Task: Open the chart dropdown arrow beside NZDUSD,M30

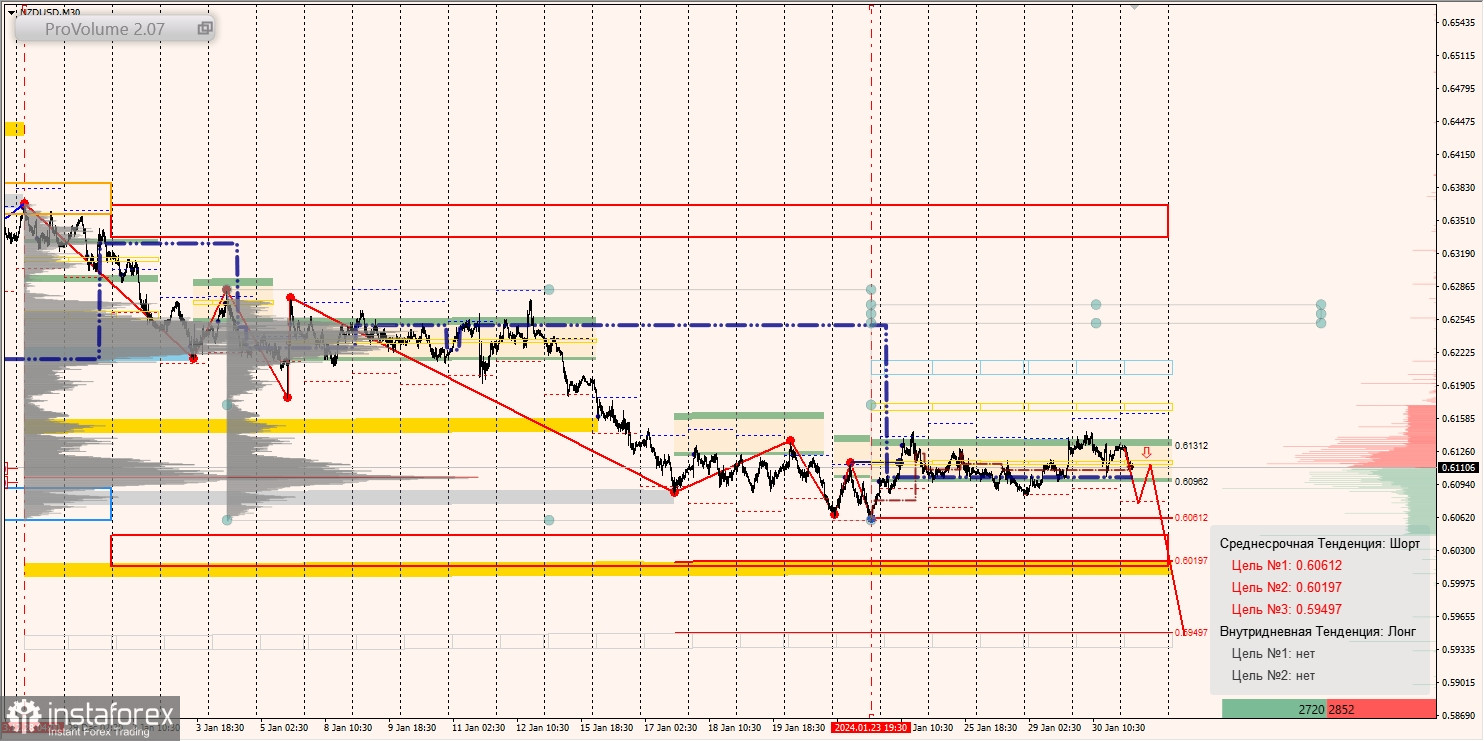Action: (x=11, y=12)
